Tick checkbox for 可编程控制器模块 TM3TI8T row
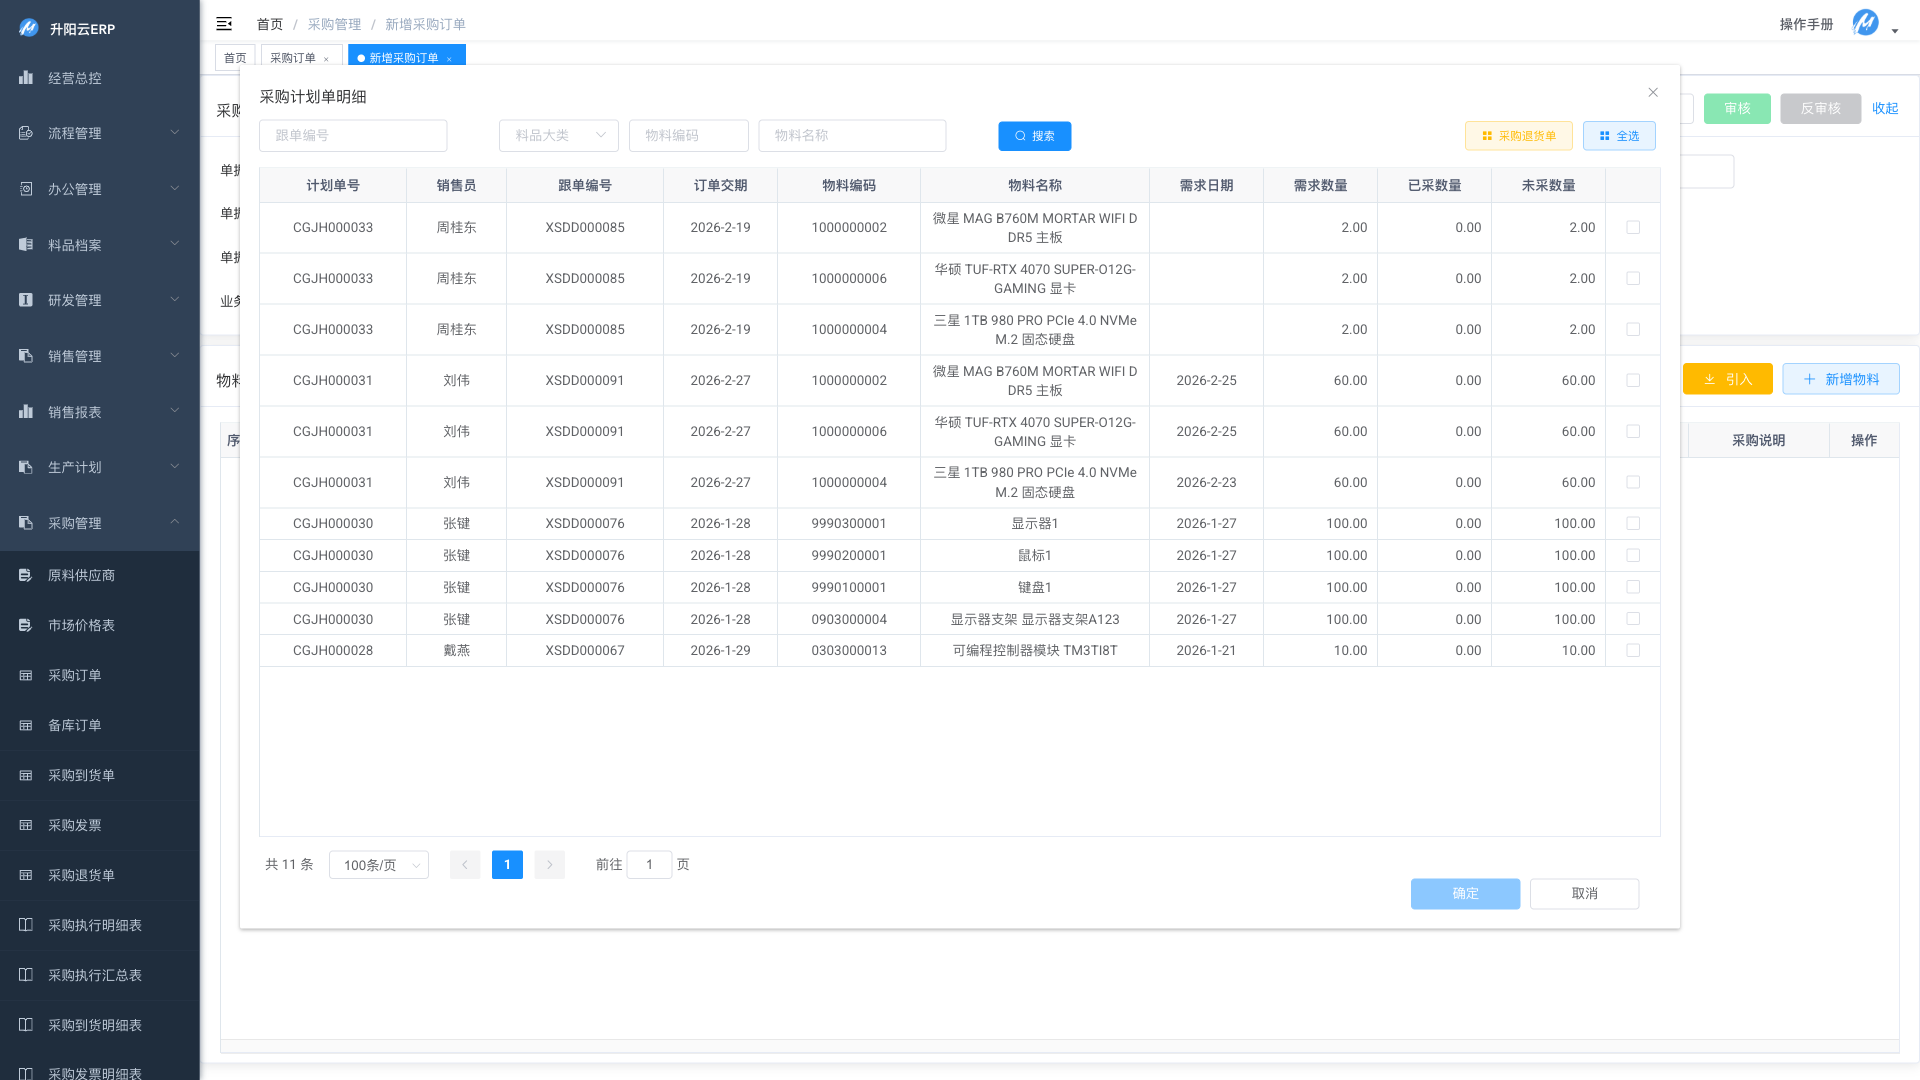The height and width of the screenshot is (1080, 1920). pos(1633,650)
